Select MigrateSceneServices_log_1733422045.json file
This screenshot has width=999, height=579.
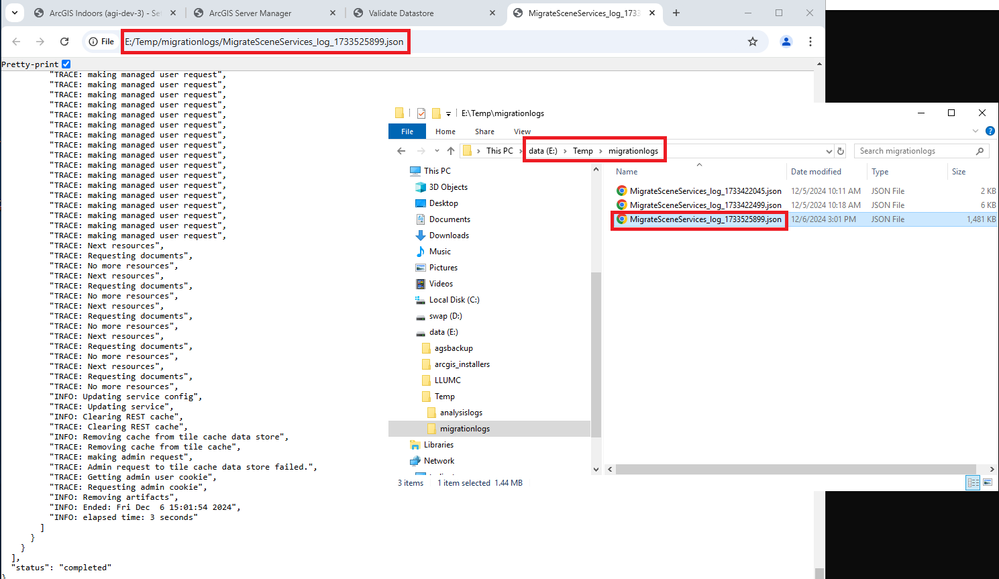click(705, 190)
